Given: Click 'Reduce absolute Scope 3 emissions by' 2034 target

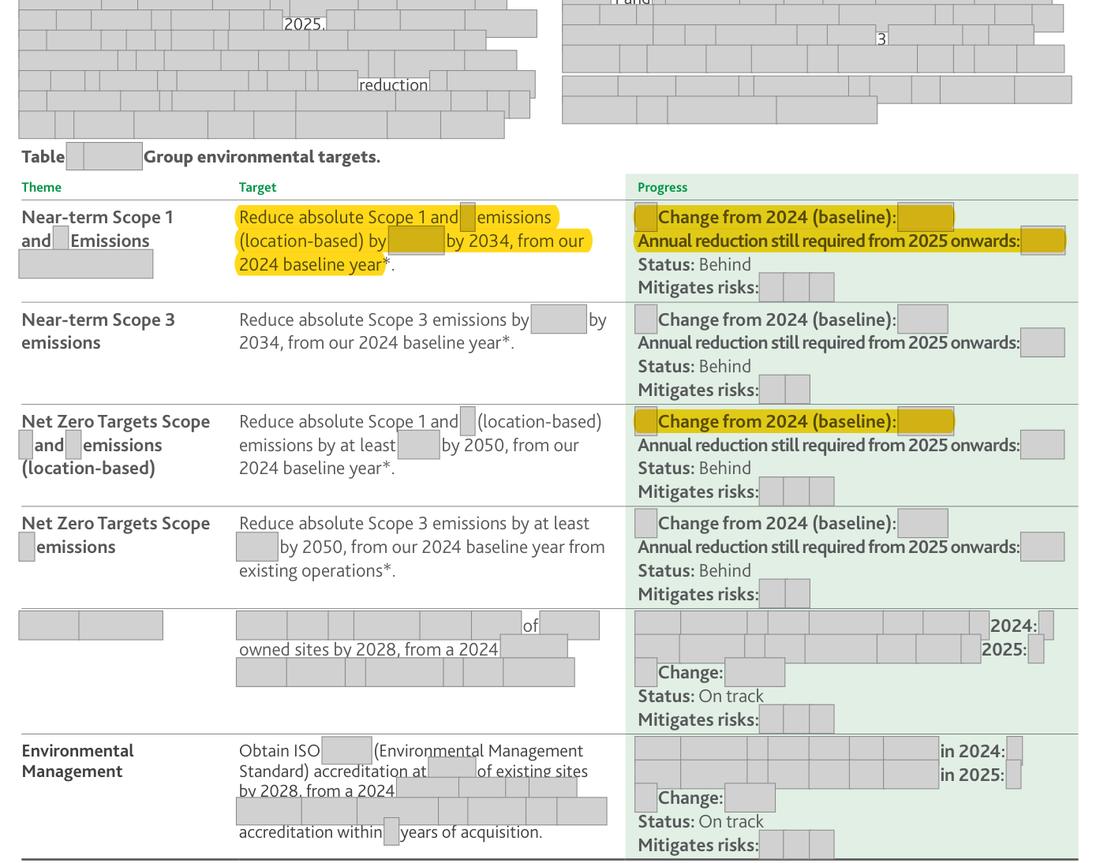Looking at the screenshot, I should pyautogui.click(x=384, y=320).
